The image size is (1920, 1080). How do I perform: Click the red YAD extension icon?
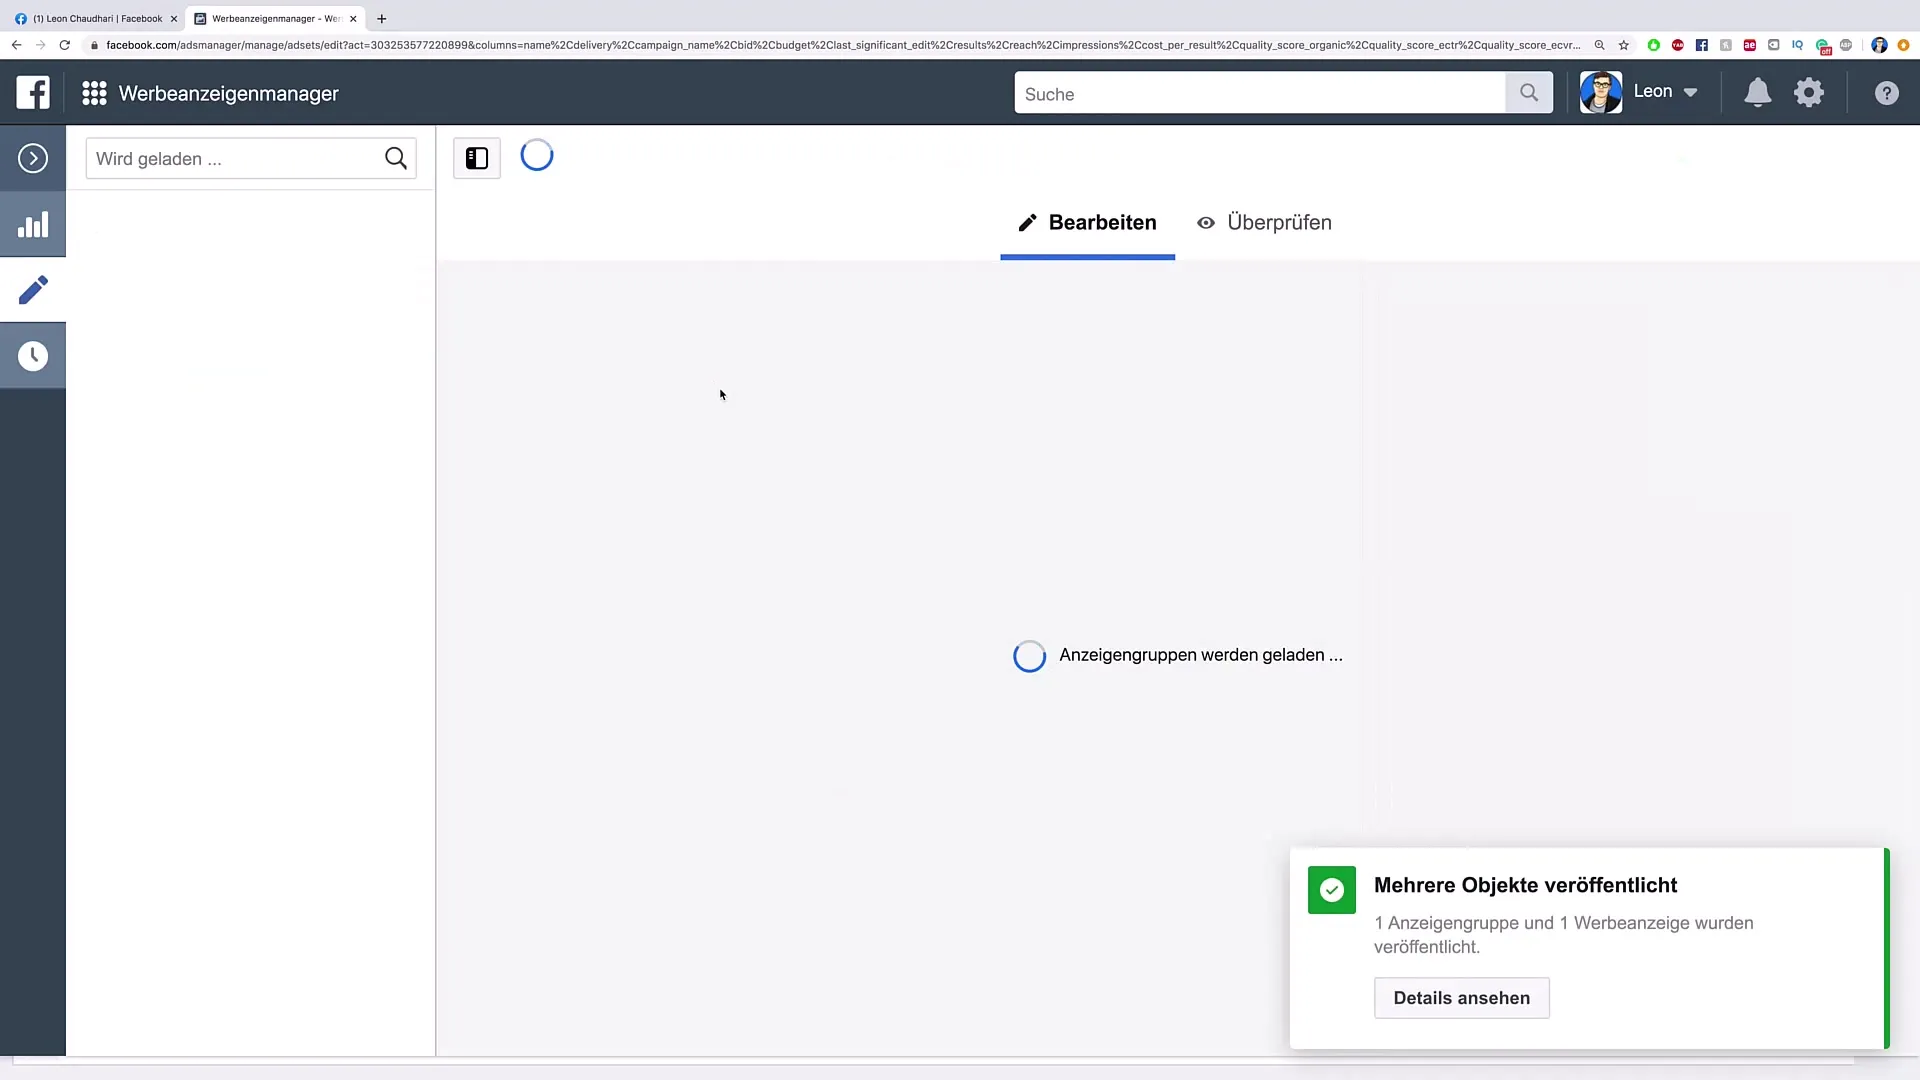pos(1678,45)
